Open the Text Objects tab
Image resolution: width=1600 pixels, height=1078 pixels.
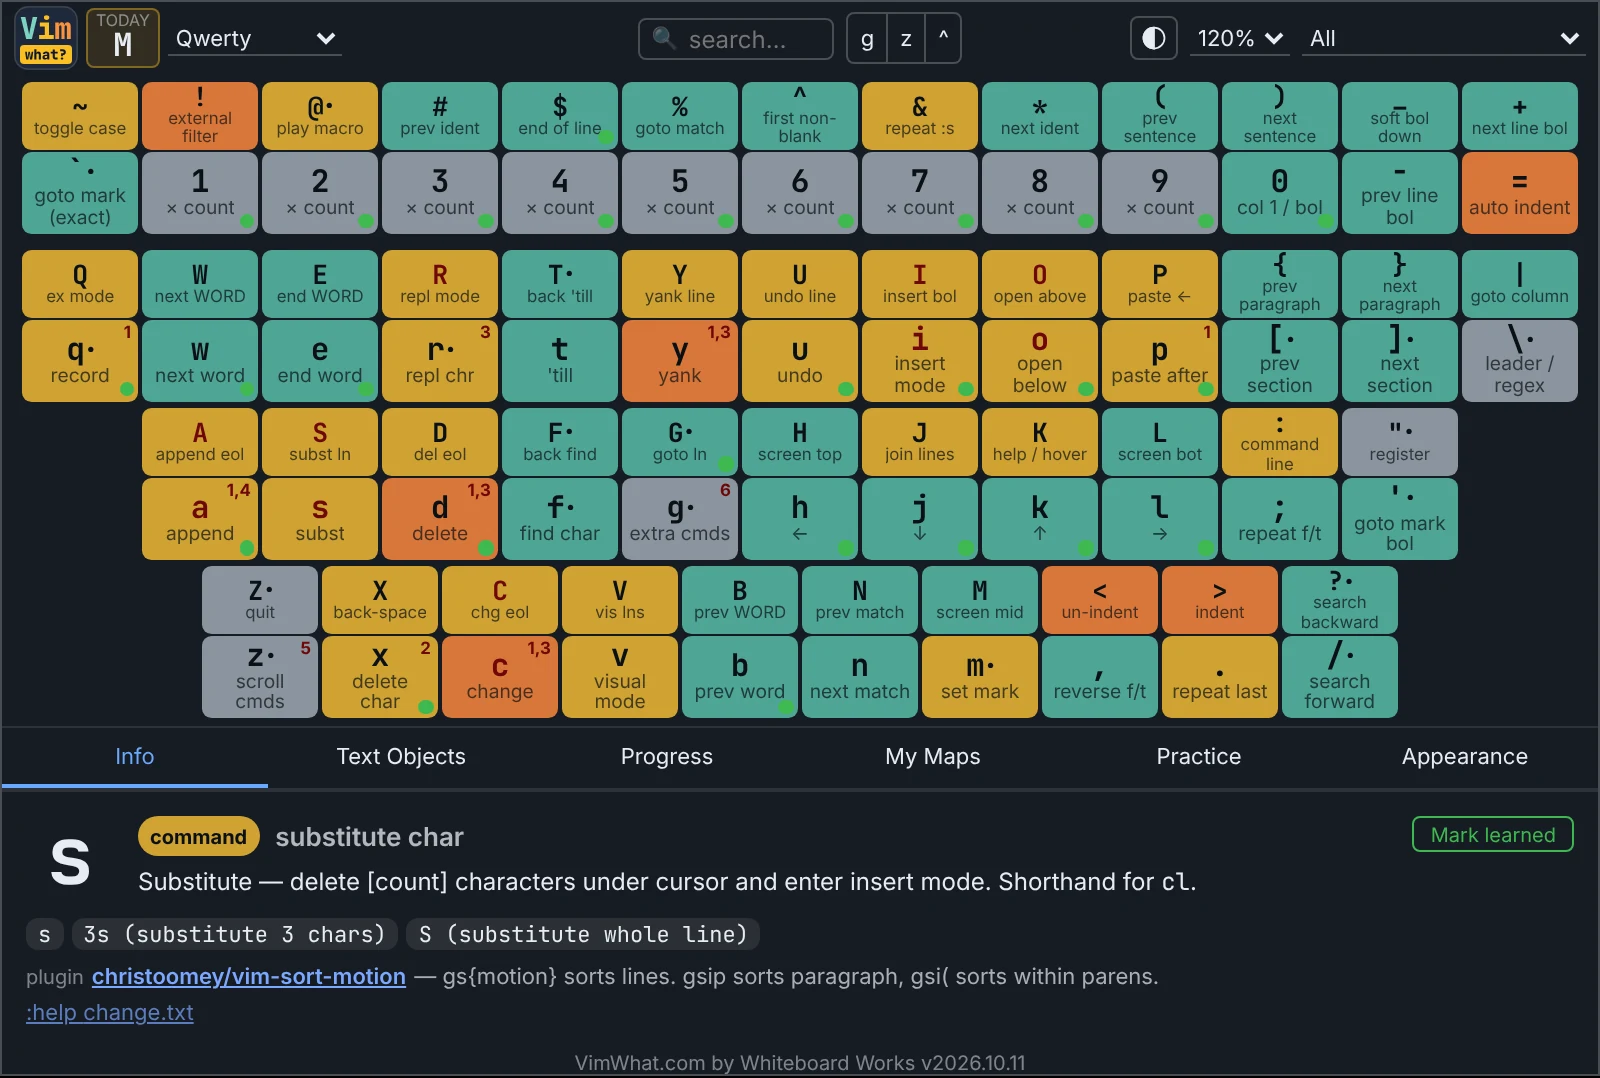[401, 757]
